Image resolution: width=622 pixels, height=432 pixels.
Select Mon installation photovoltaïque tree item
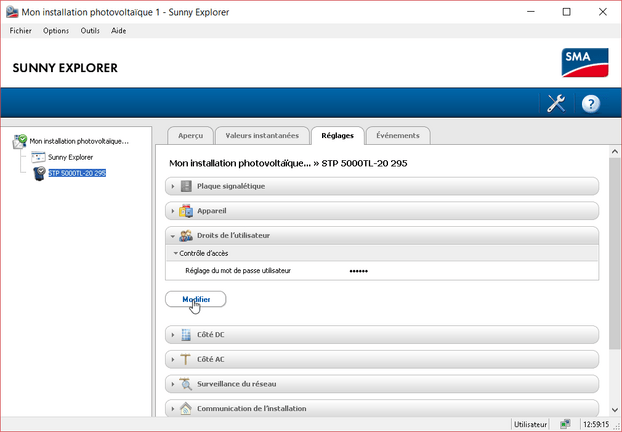[x=79, y=141]
